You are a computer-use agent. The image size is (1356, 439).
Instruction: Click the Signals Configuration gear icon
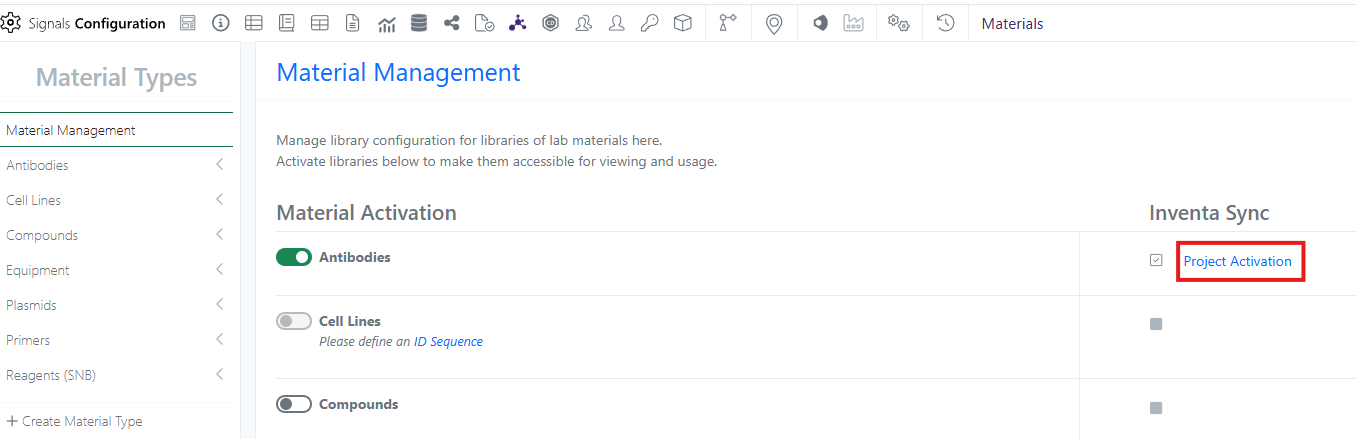point(12,23)
